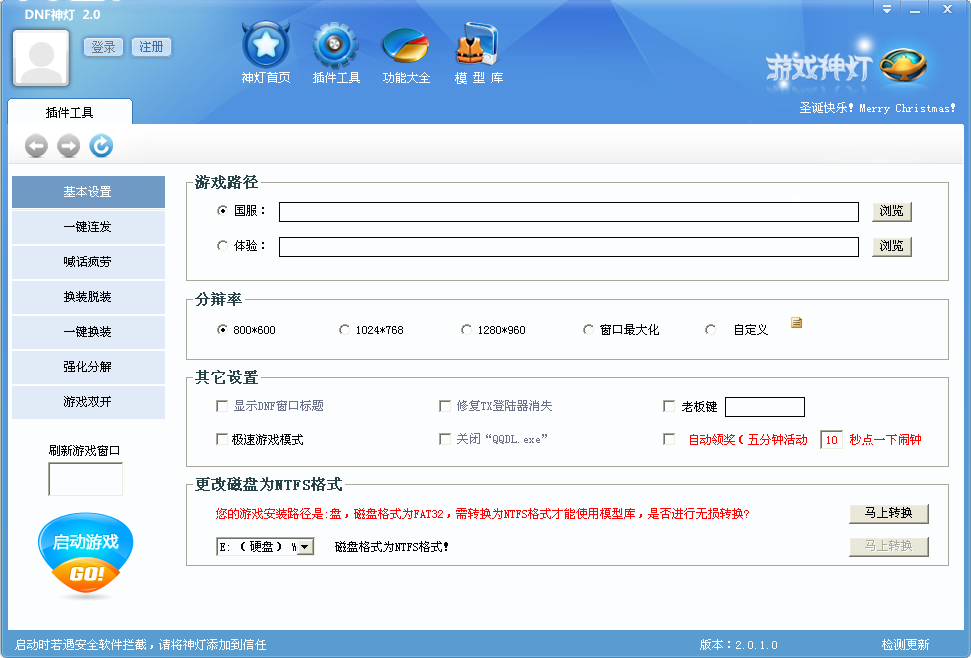
Task: Click the 体验 game path field
Action: (568, 247)
